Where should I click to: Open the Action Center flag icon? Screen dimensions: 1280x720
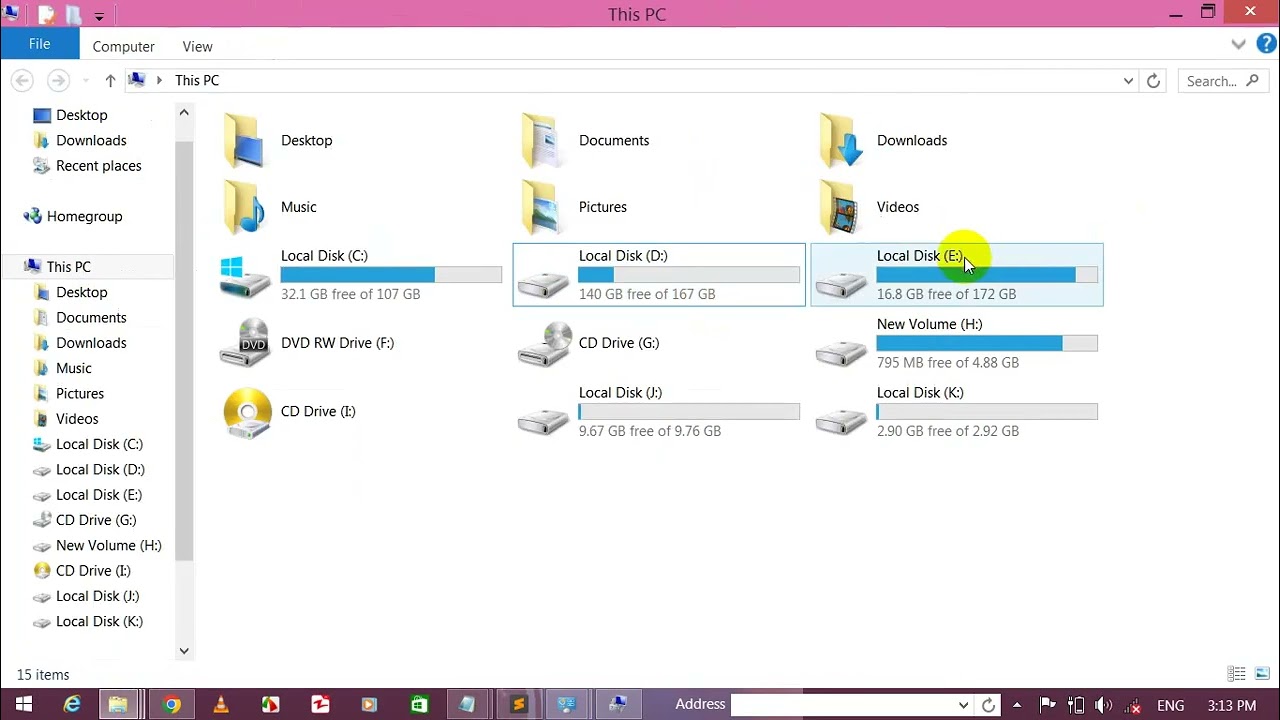(x=1047, y=705)
